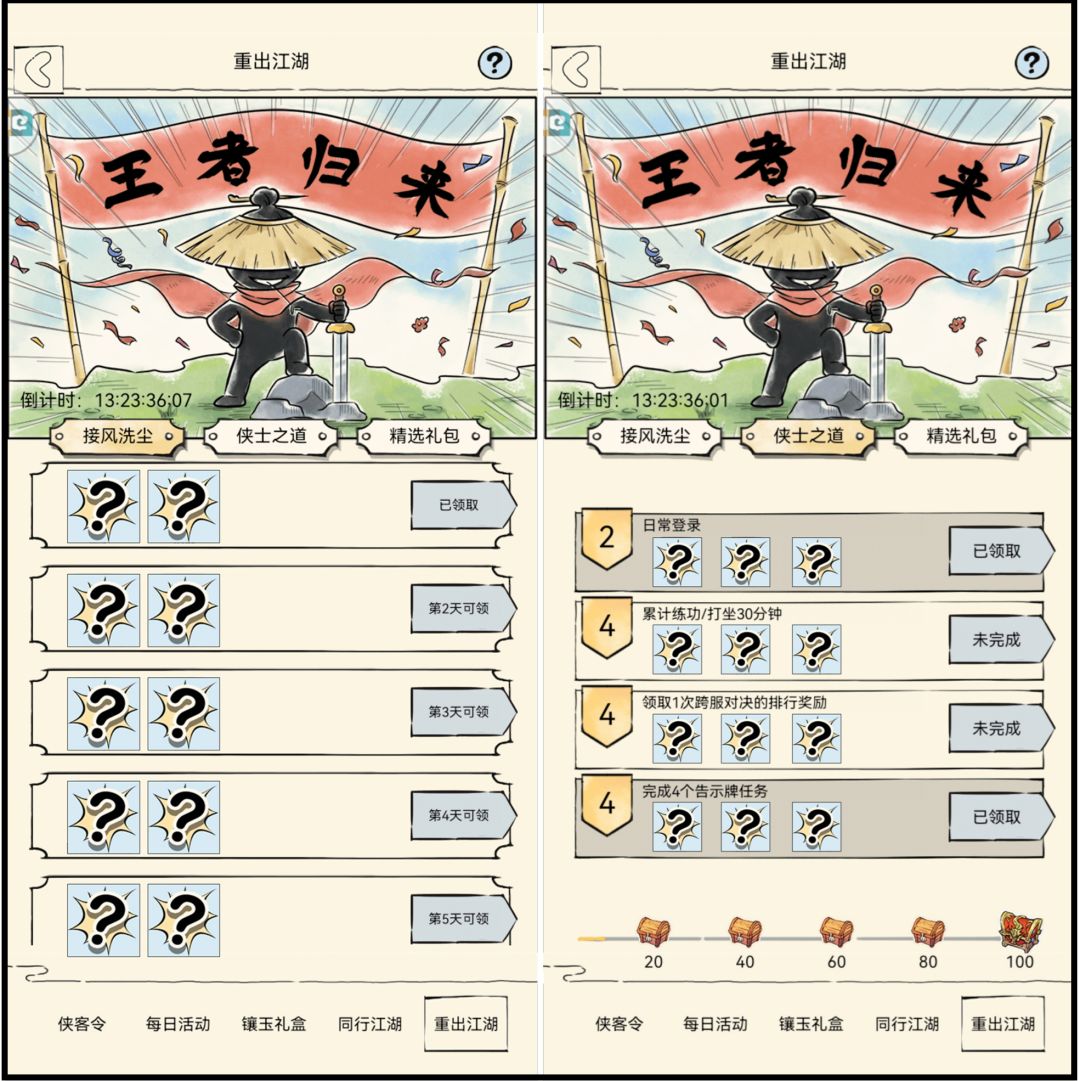The width and height of the screenshot is (1080, 1081).
Task: Switch to 精选礼包 tab in right screen
Action: click(x=961, y=436)
